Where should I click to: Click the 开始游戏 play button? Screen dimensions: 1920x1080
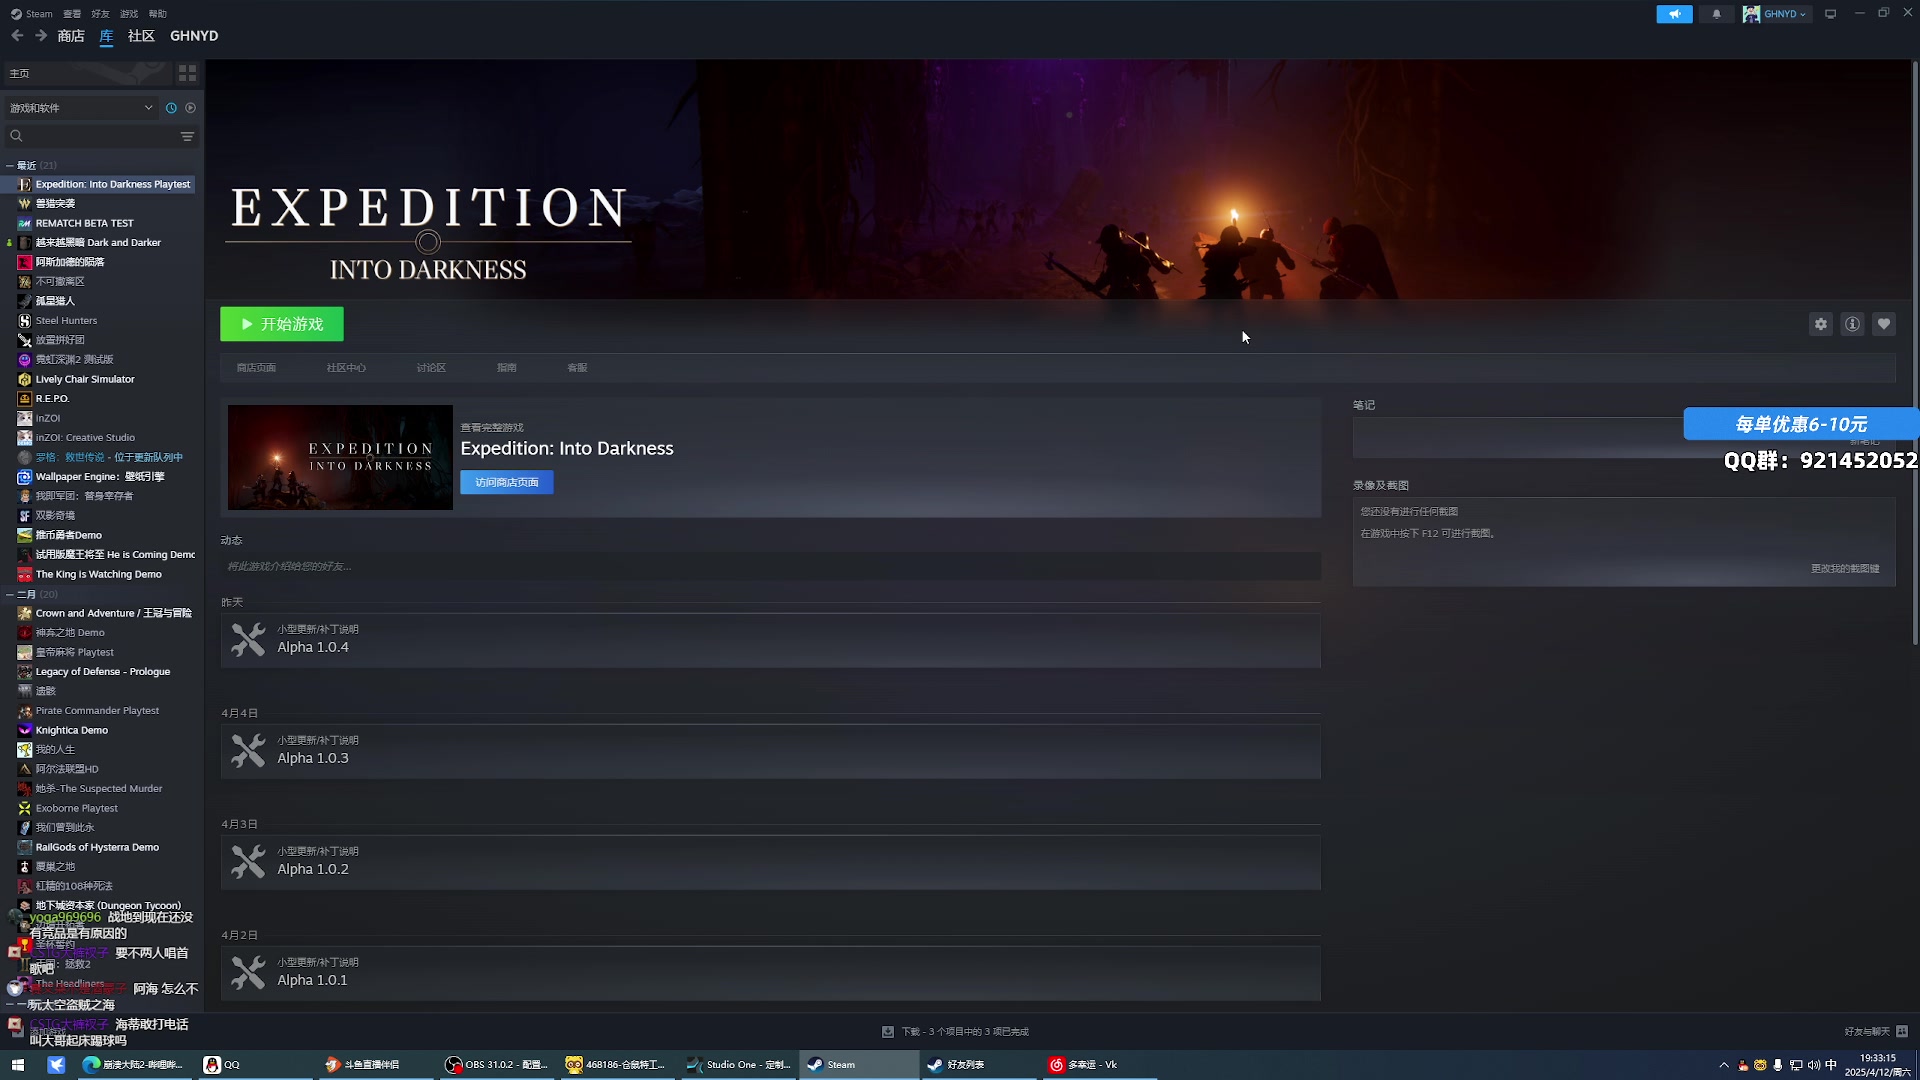click(x=282, y=324)
